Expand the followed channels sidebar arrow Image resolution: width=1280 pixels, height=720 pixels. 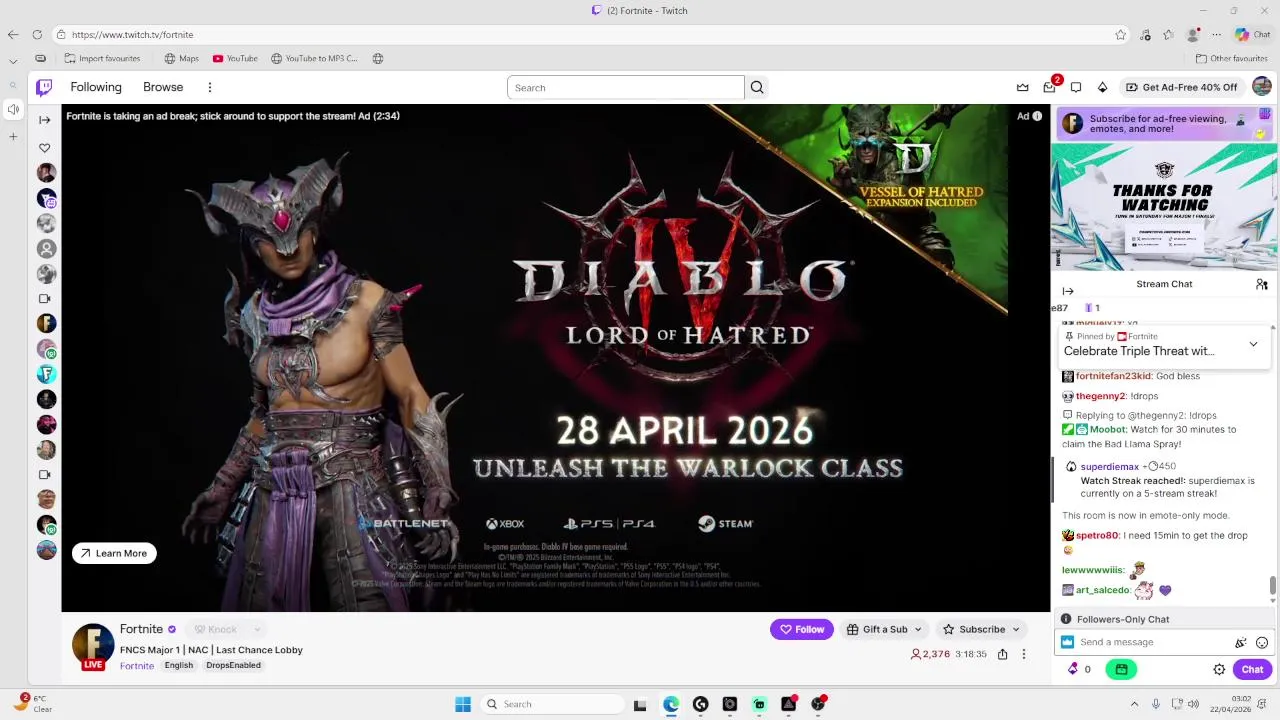pos(44,120)
